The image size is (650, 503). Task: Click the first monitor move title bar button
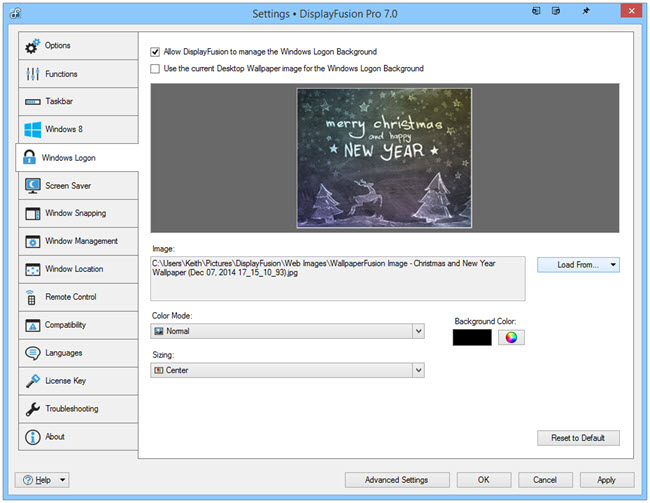point(536,11)
